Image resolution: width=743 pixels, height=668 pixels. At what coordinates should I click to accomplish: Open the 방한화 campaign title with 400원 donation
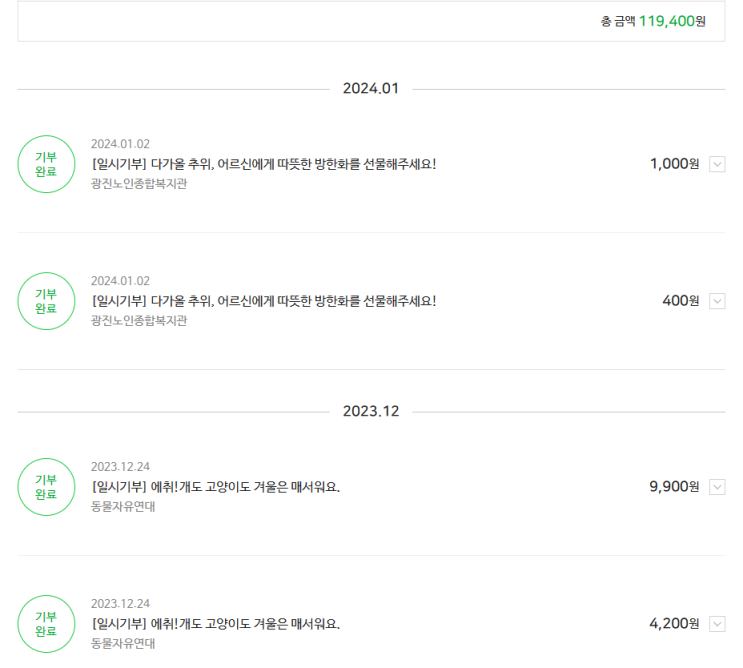263,301
